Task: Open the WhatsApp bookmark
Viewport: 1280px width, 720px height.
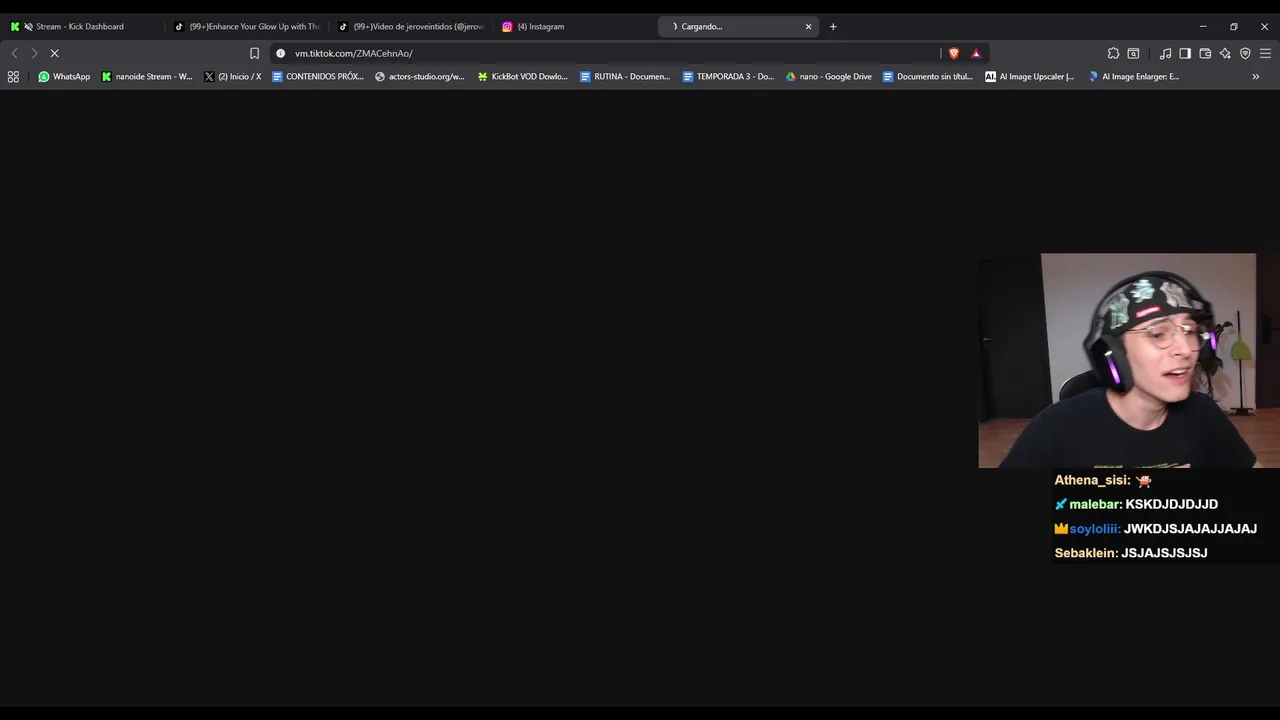Action: point(64,76)
